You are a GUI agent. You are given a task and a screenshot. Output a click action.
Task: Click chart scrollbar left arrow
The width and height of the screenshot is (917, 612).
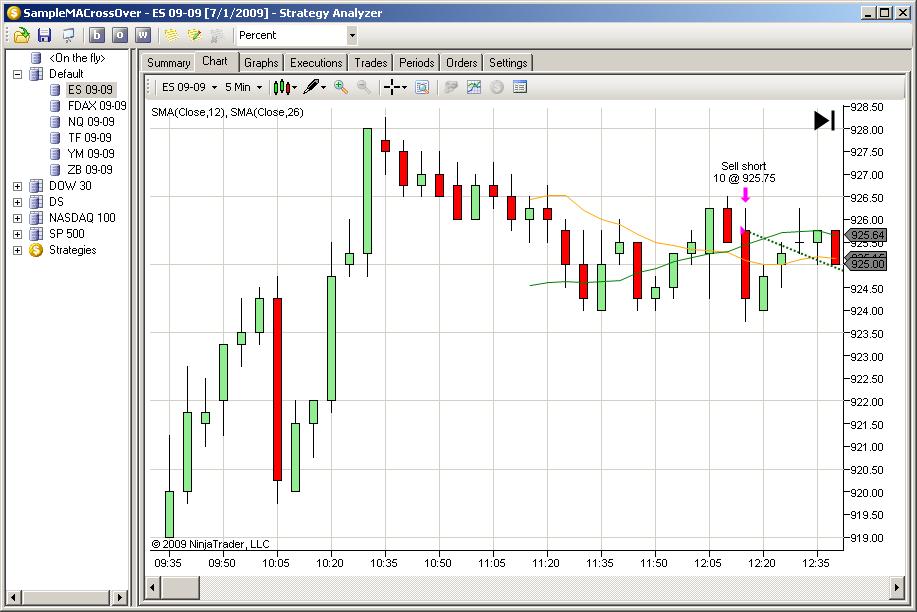coord(153,587)
